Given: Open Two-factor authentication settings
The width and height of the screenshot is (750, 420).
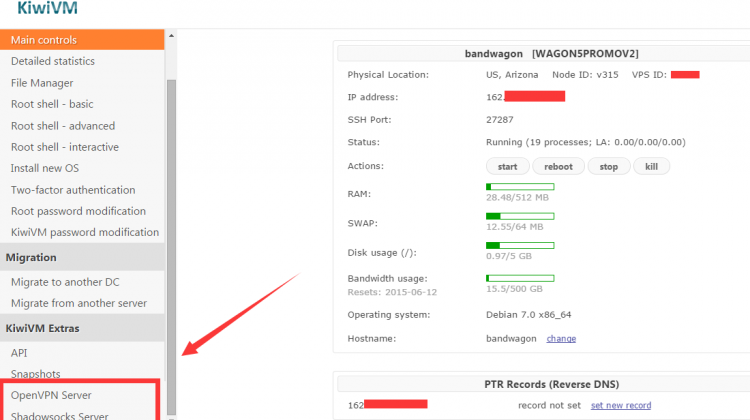Looking at the screenshot, I should coord(73,190).
